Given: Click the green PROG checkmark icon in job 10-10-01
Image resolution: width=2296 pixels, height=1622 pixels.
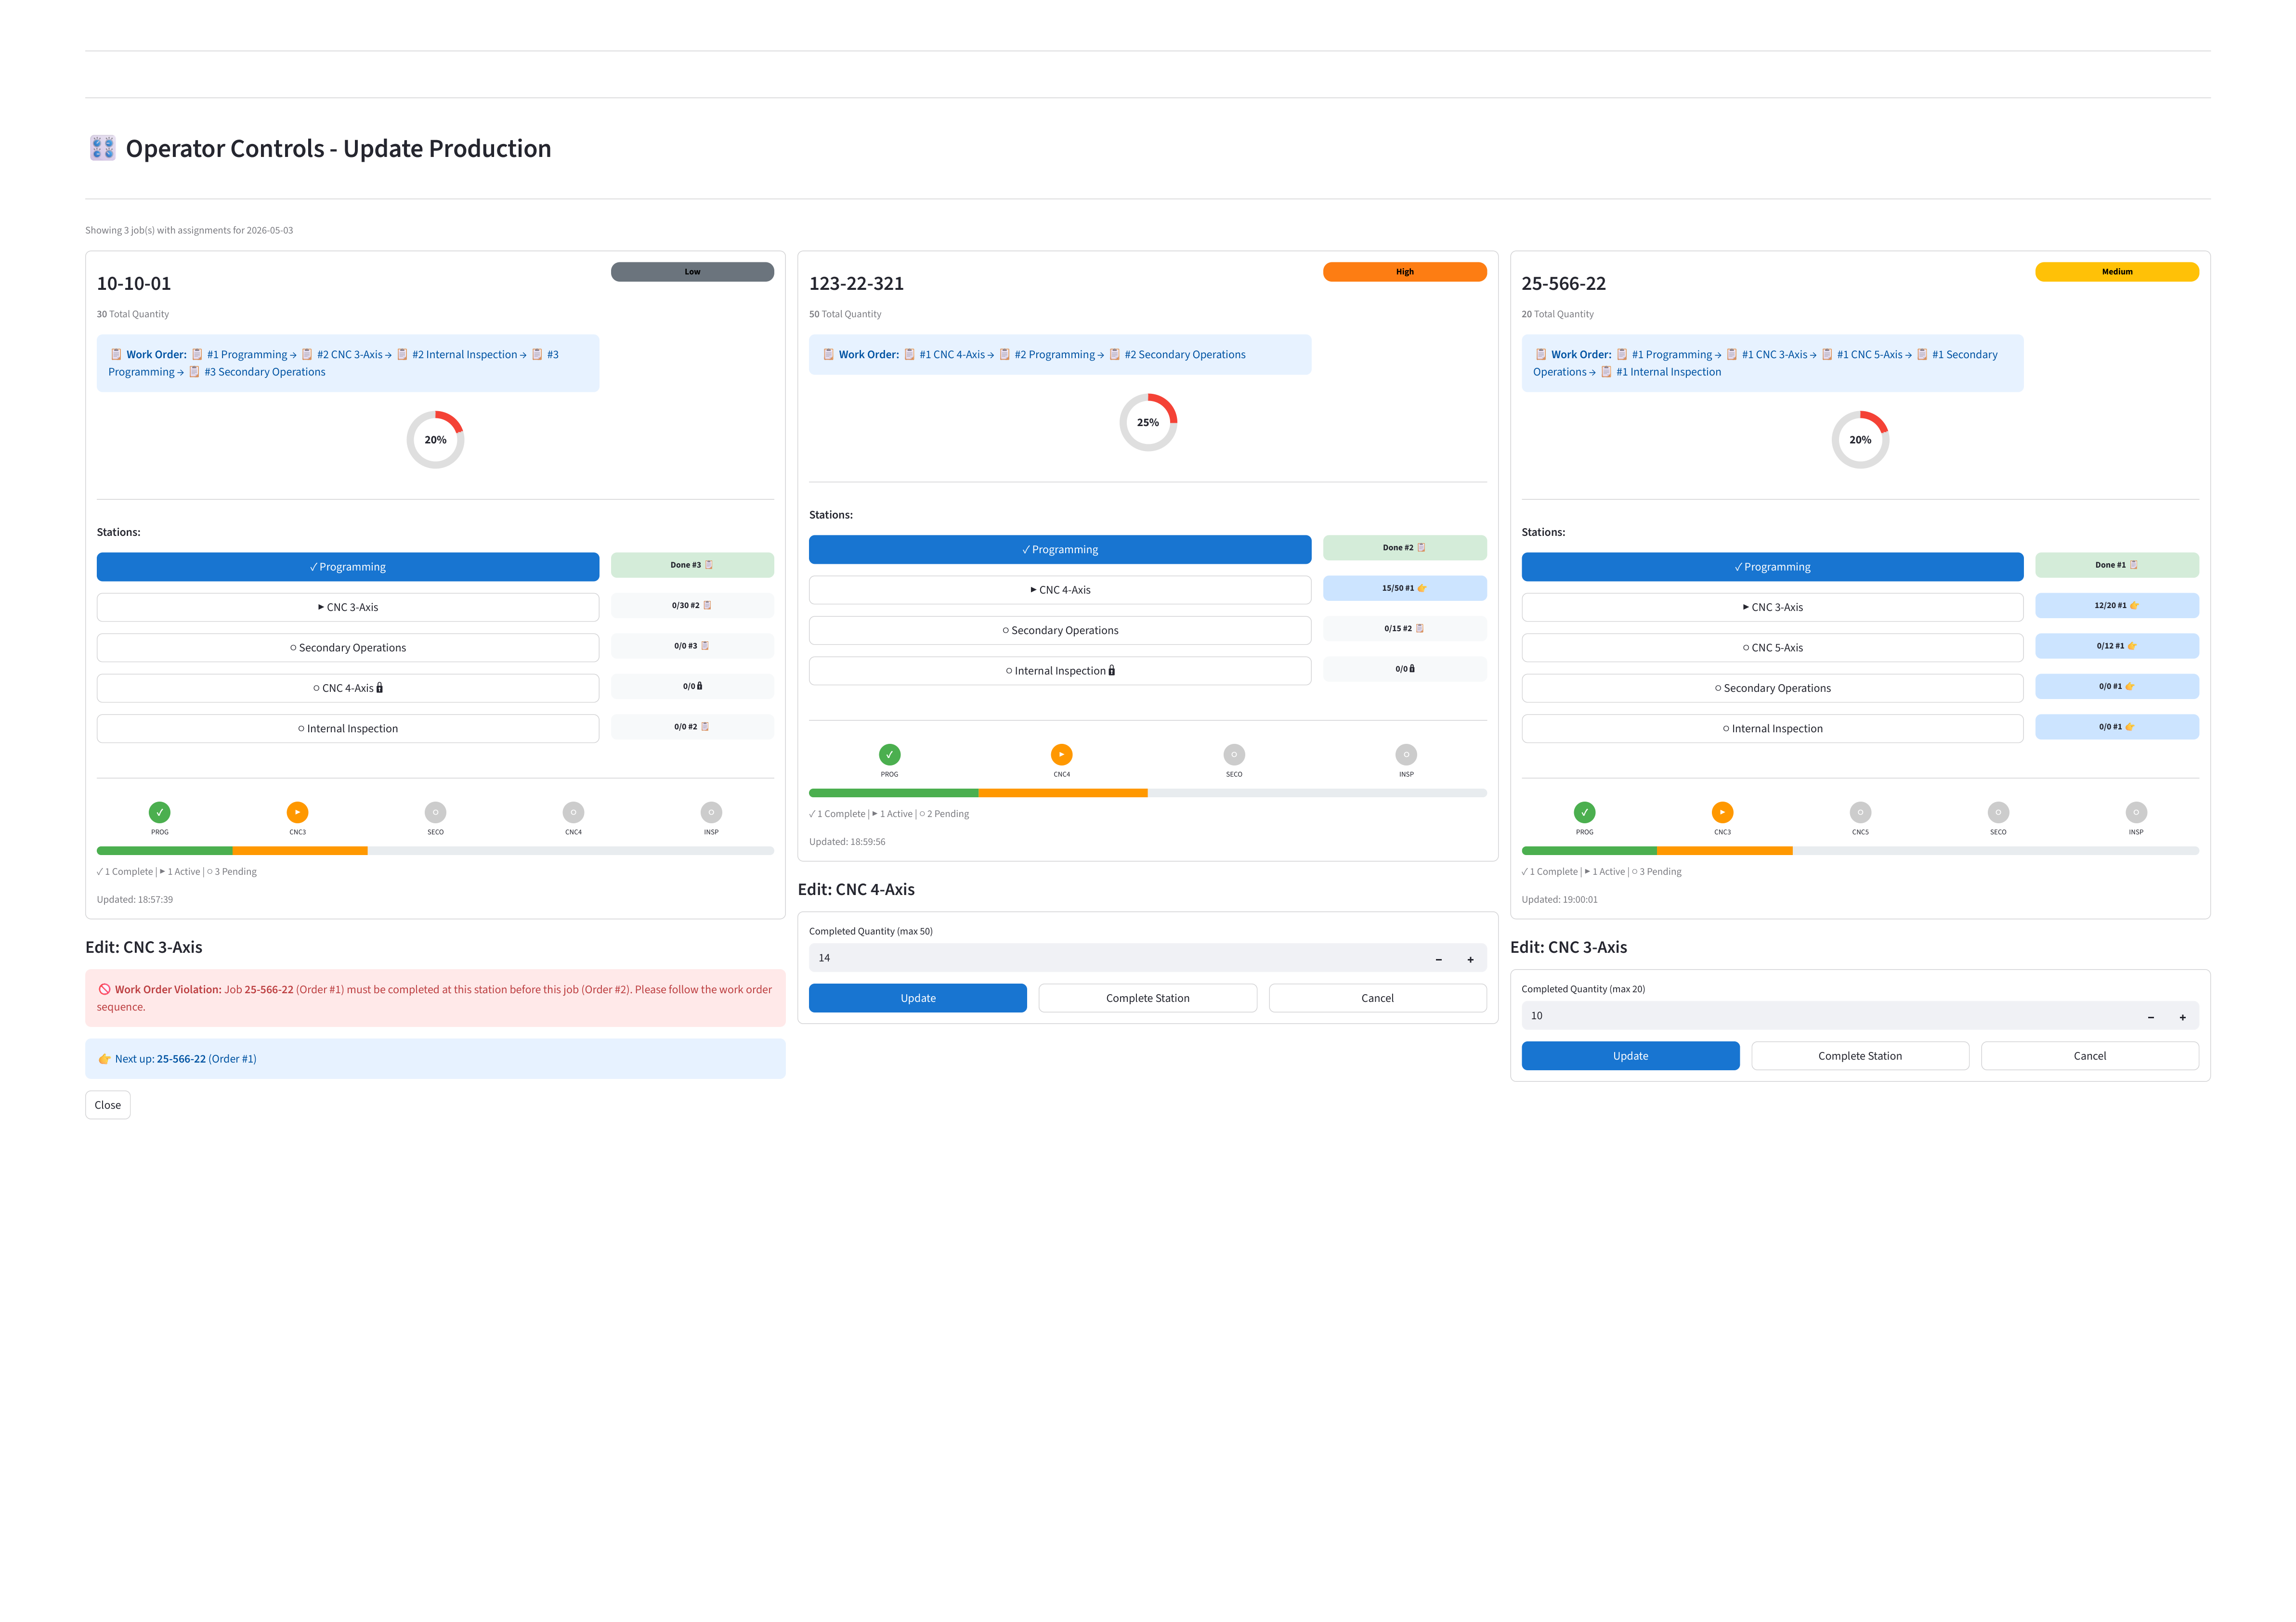Looking at the screenshot, I should (159, 812).
